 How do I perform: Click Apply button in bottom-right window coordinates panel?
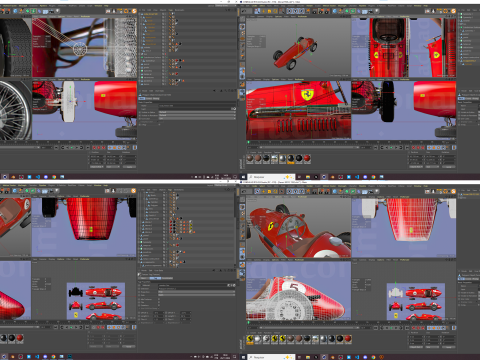click(448, 347)
